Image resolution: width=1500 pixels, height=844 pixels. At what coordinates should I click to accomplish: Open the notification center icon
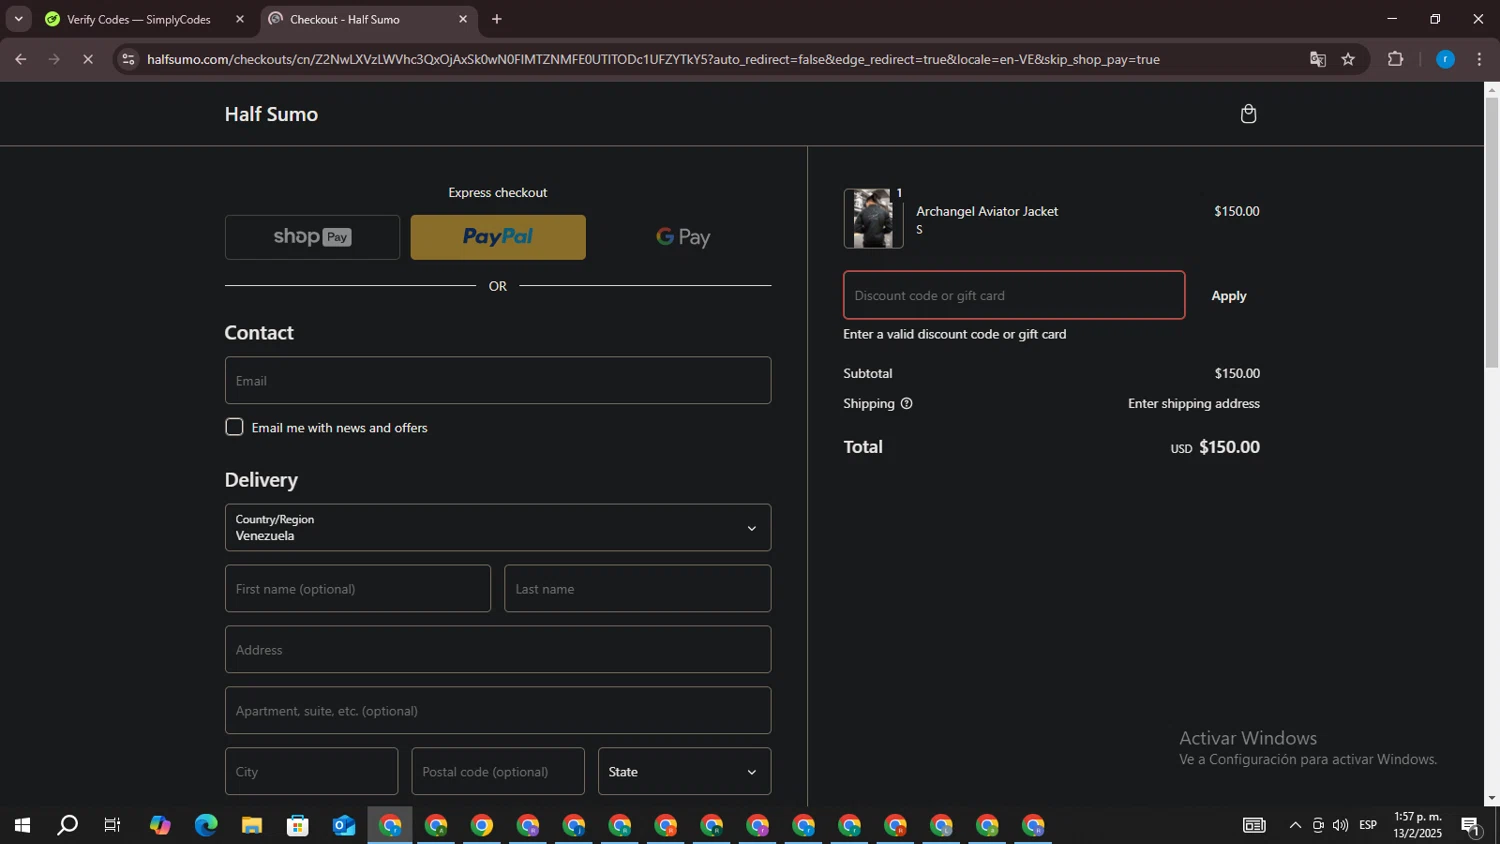1471,825
